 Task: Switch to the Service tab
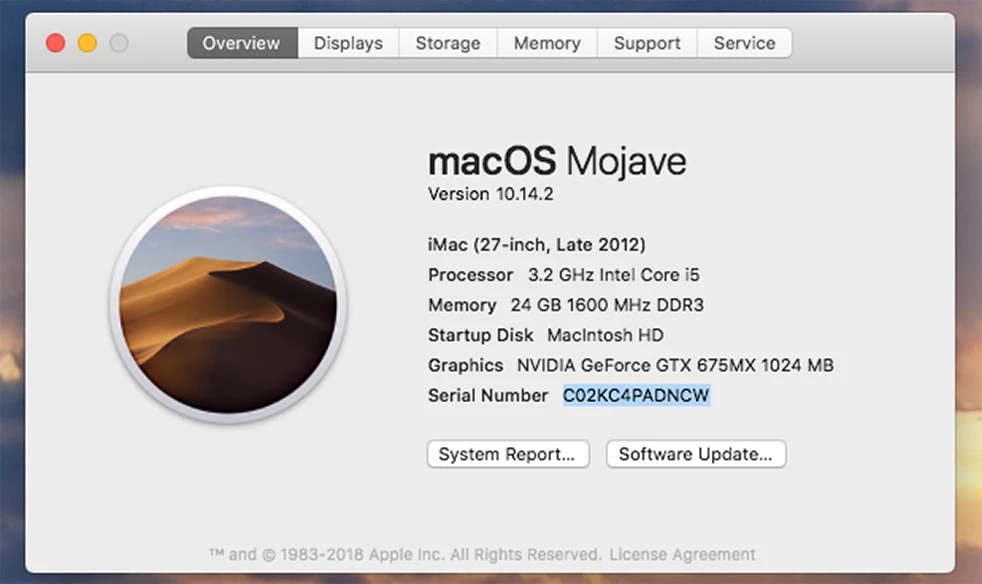745,43
